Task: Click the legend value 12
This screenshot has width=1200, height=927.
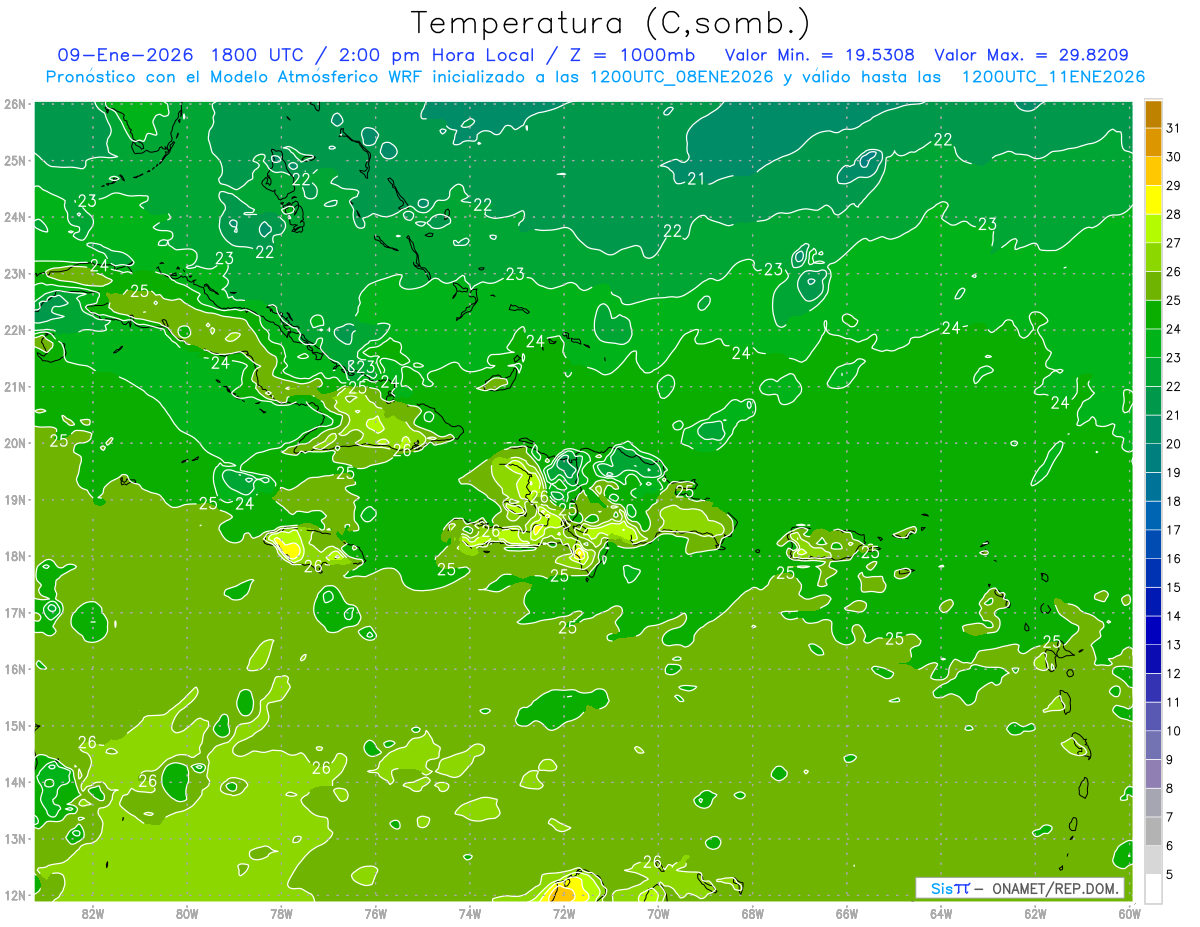Action: point(1173,673)
